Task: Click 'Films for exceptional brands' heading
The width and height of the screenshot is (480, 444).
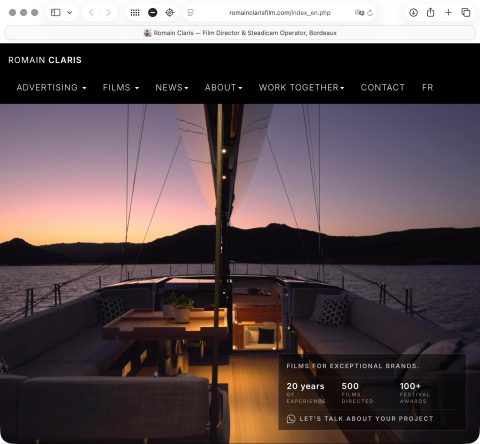Action: point(352,366)
